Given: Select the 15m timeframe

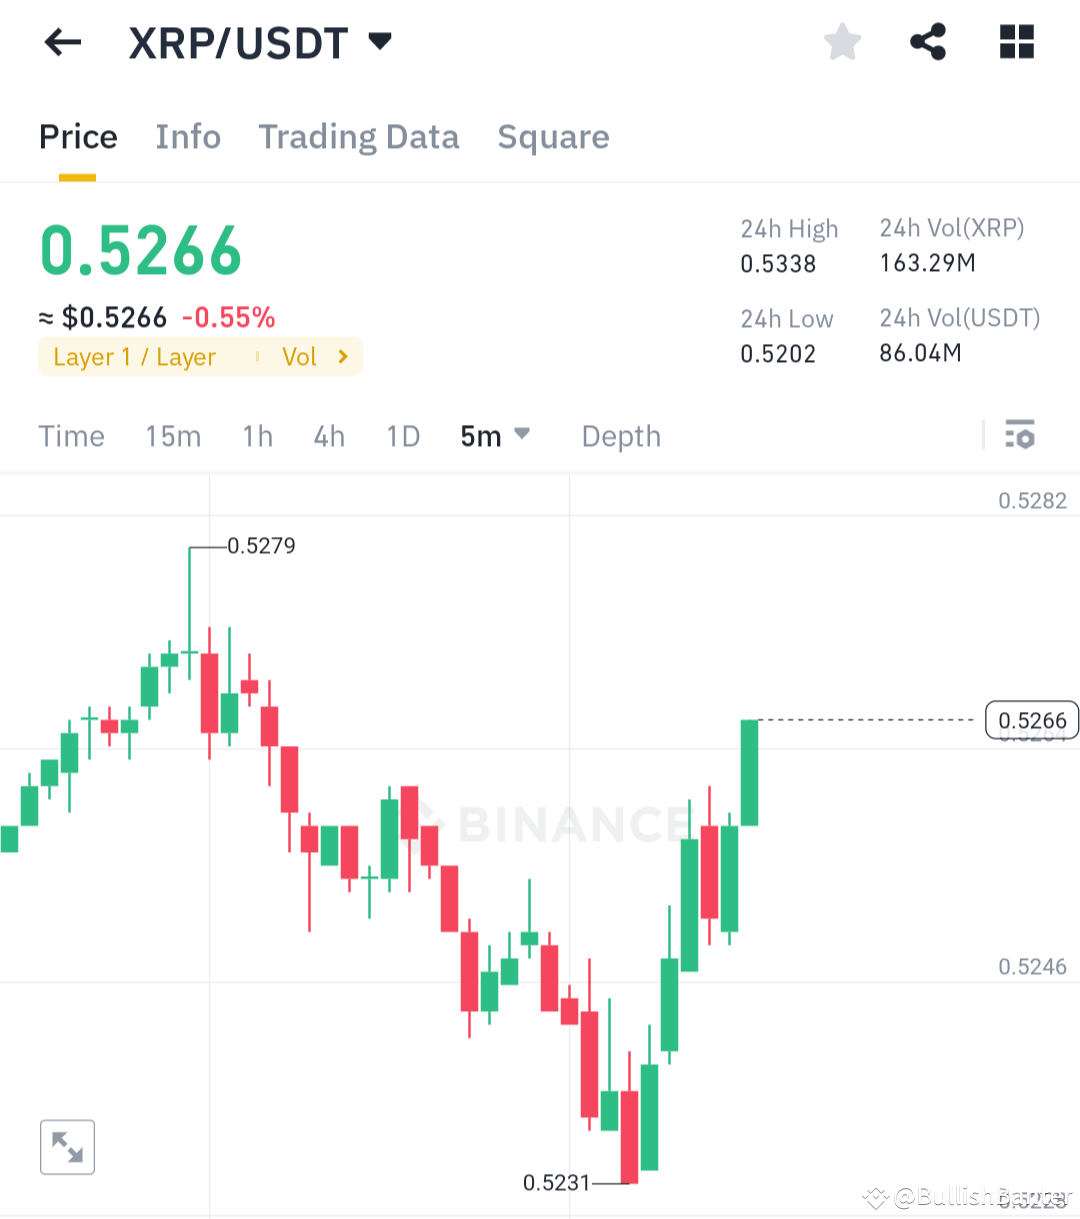Looking at the screenshot, I should [x=173, y=436].
